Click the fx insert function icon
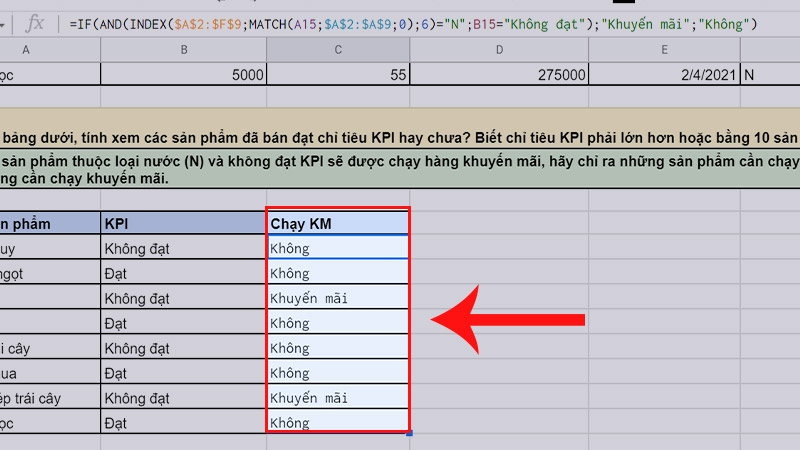This screenshot has height=450, width=800. click(x=34, y=23)
